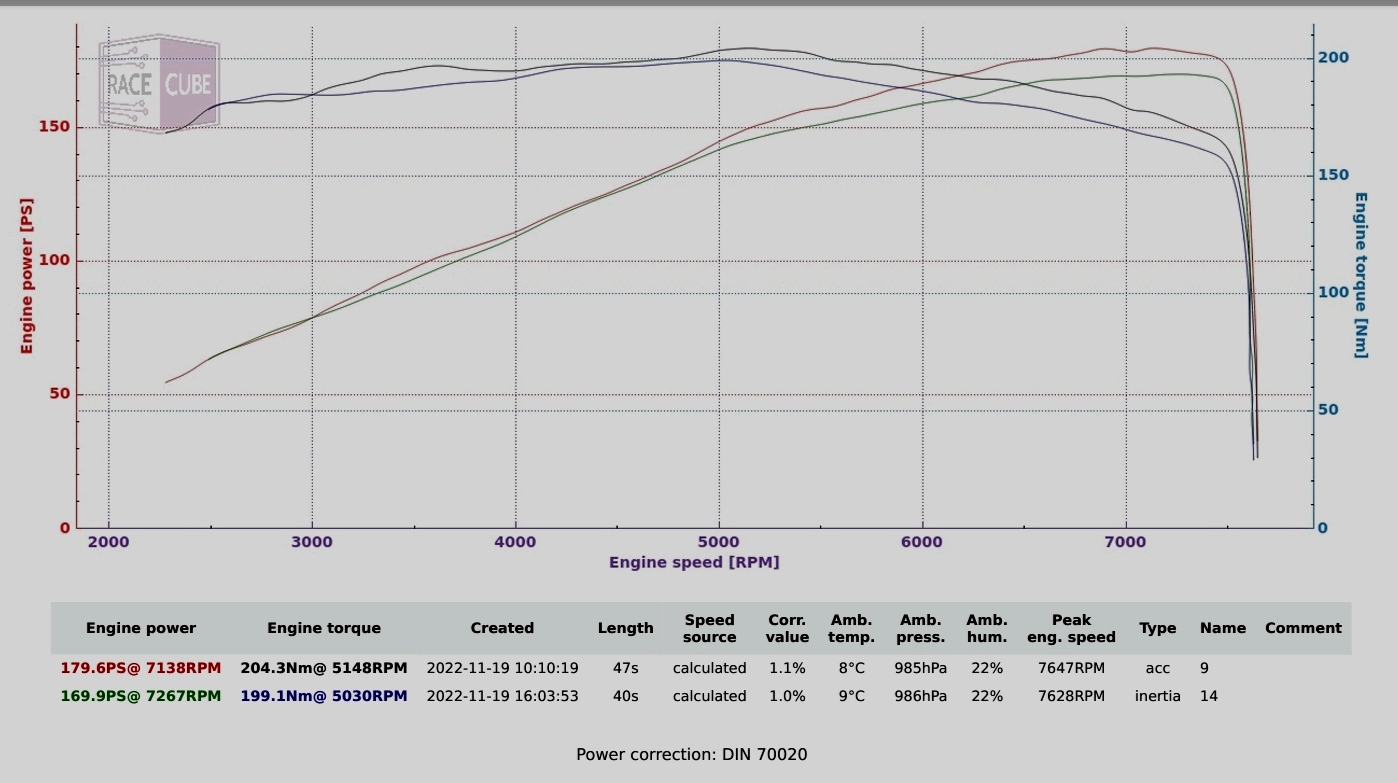Click the 'Engine torque [Nm]' axis label
This screenshot has height=783, width=1398.
click(x=1360, y=275)
